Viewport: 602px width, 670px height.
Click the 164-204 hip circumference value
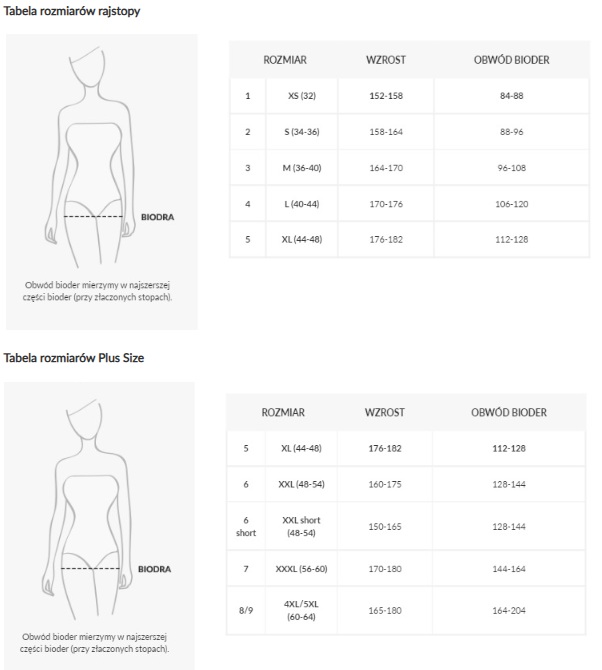click(x=510, y=610)
